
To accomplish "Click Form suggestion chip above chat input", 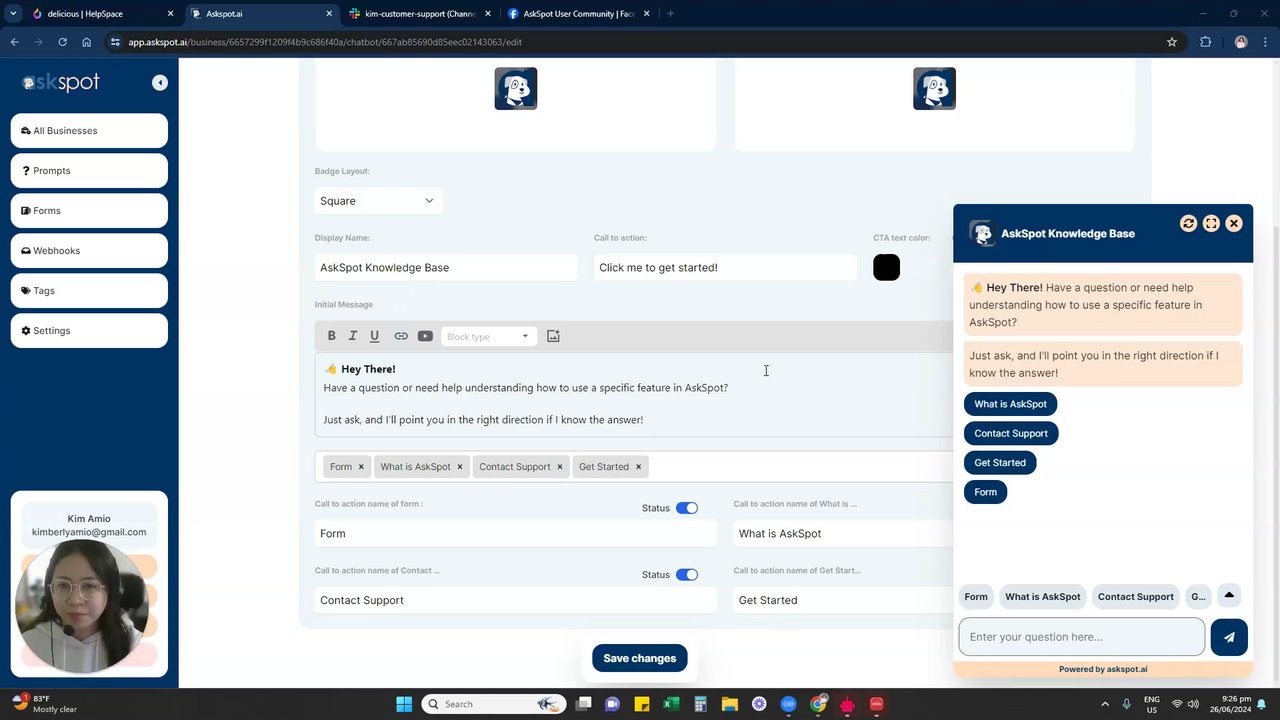I will click(x=976, y=597).
